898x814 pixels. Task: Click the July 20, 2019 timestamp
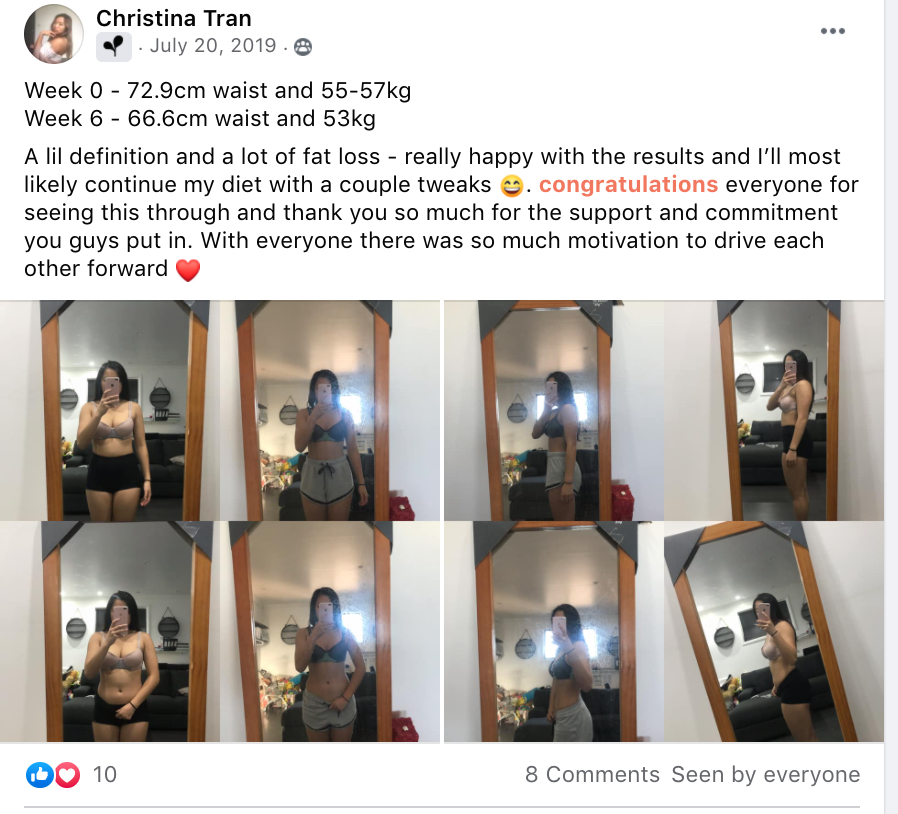(213, 46)
